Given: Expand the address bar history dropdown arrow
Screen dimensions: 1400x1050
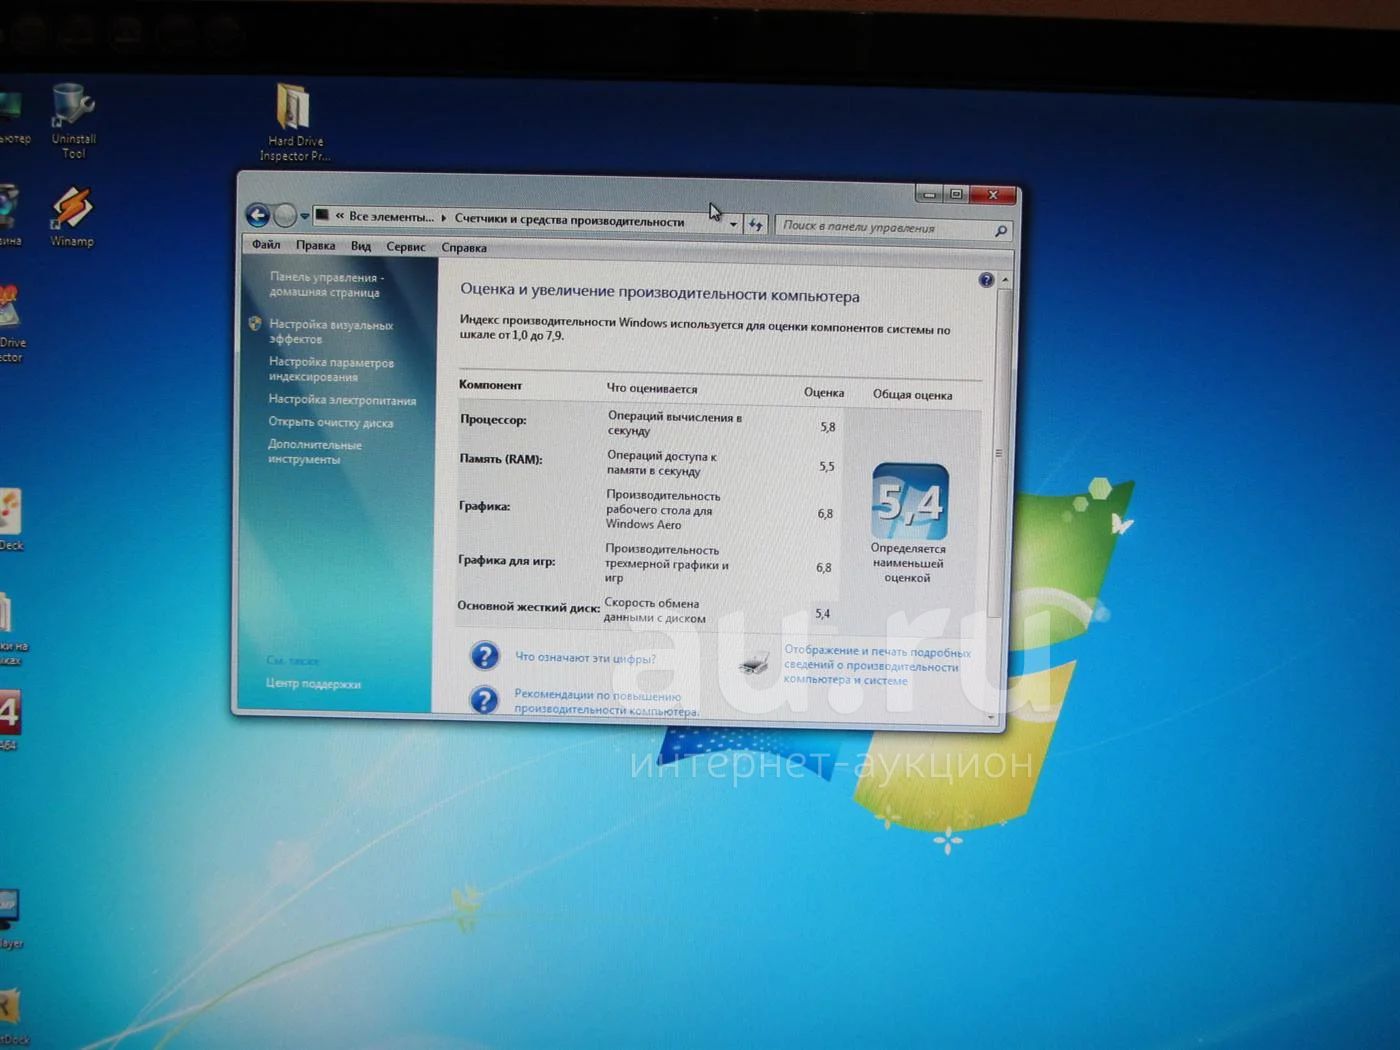Looking at the screenshot, I should (x=733, y=224).
